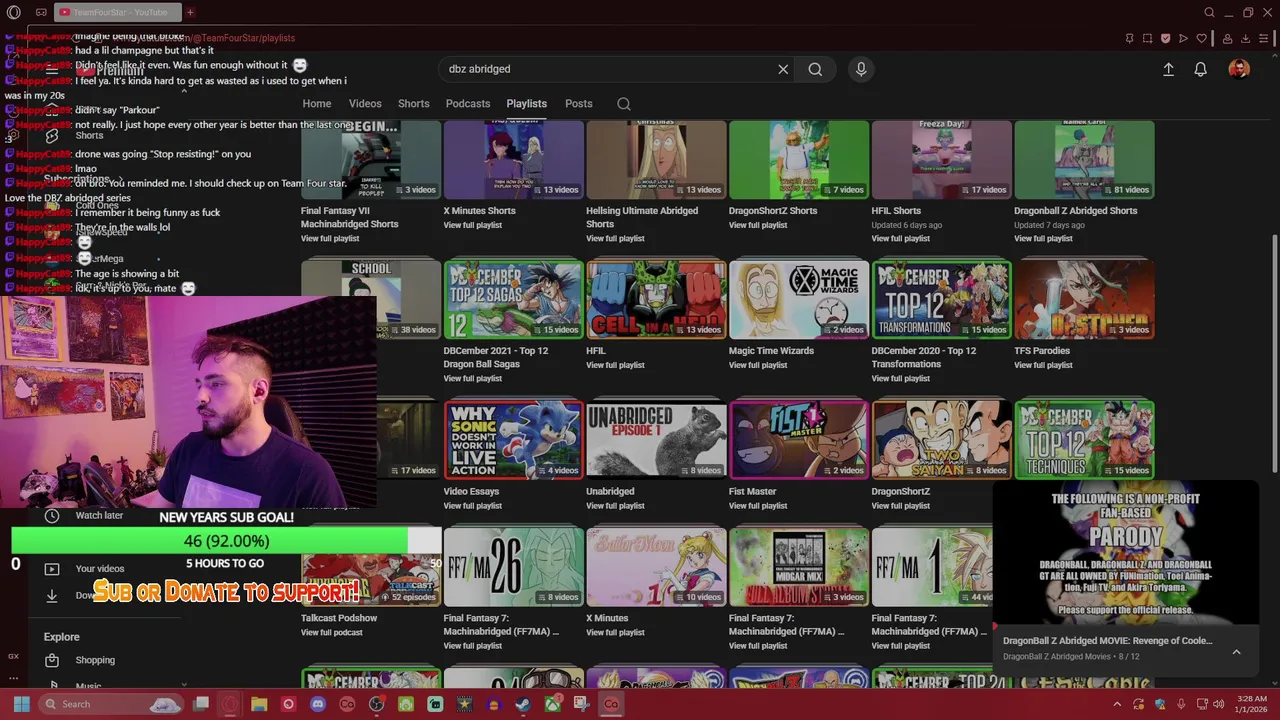This screenshot has width=1280, height=720.
Task: Open Xbox app from the taskbar
Action: coord(552,704)
